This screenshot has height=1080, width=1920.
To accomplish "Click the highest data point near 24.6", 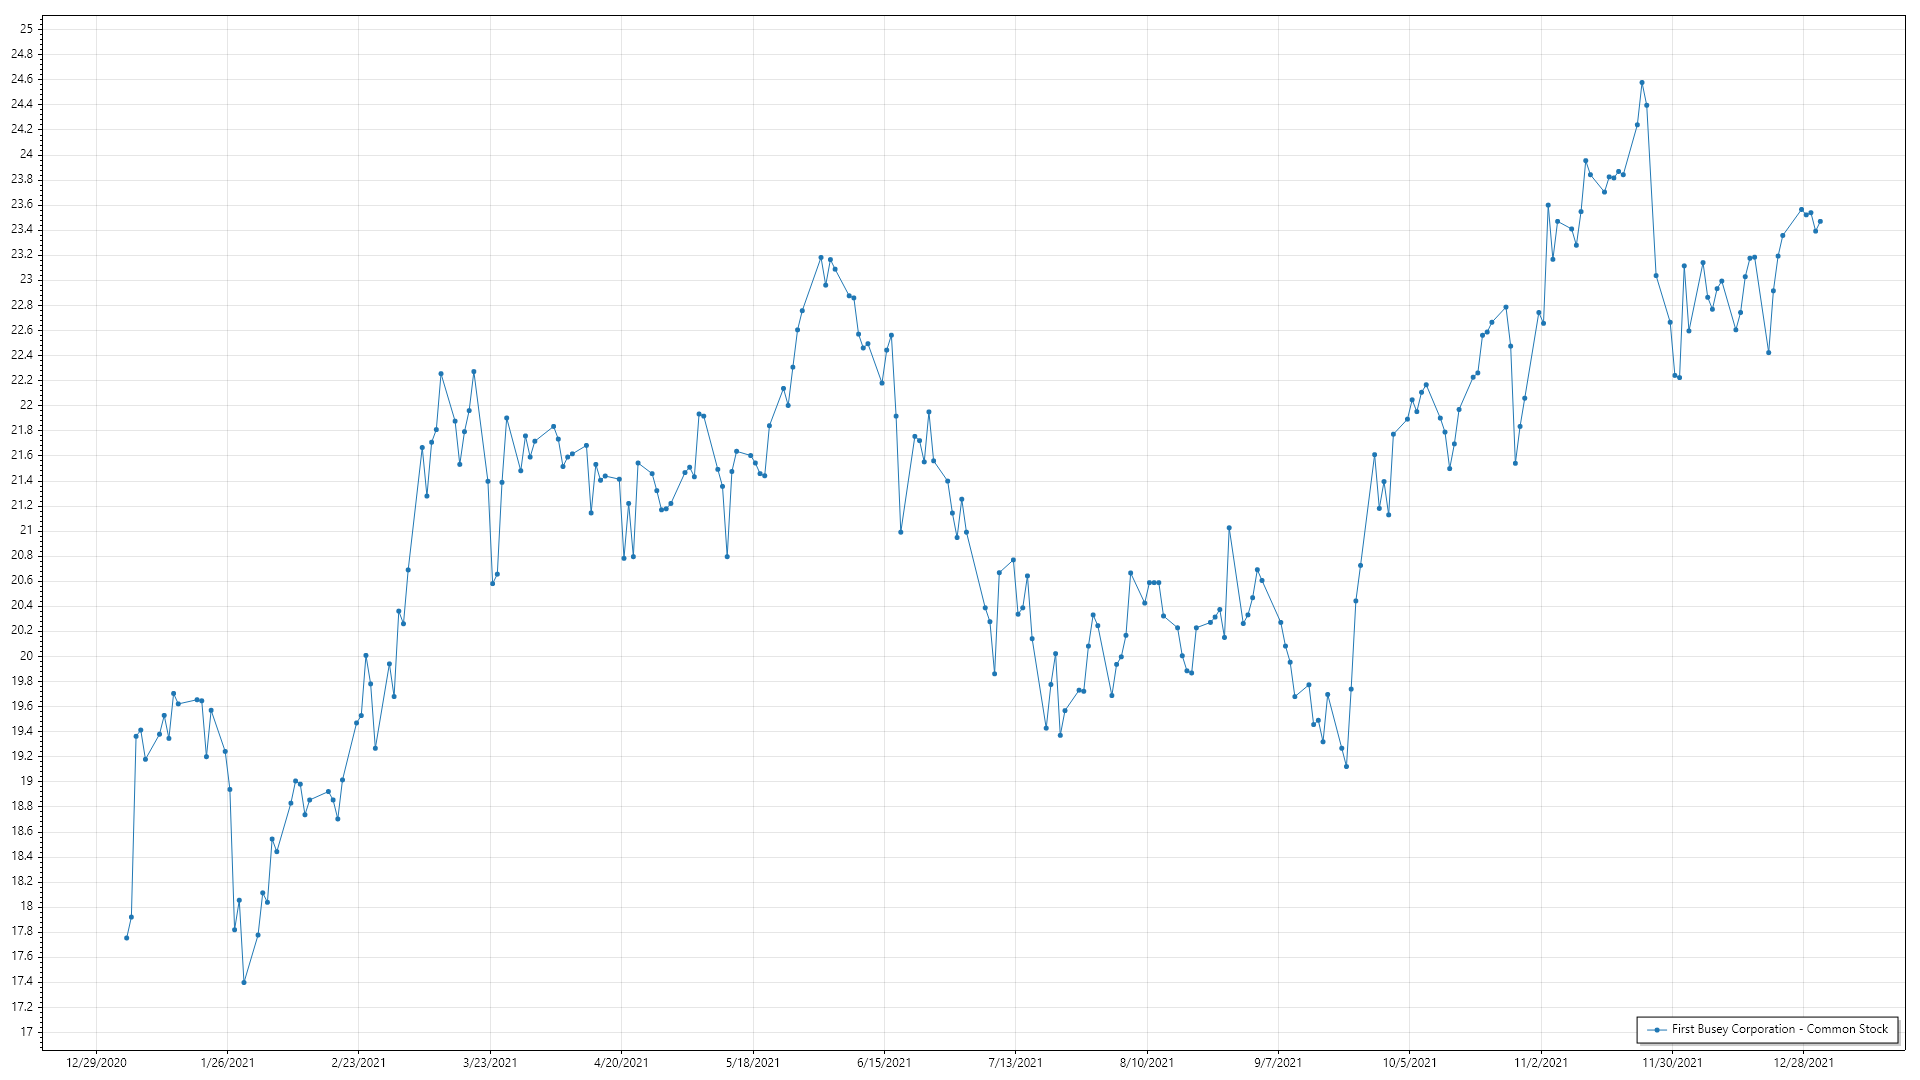I will click(1641, 83).
